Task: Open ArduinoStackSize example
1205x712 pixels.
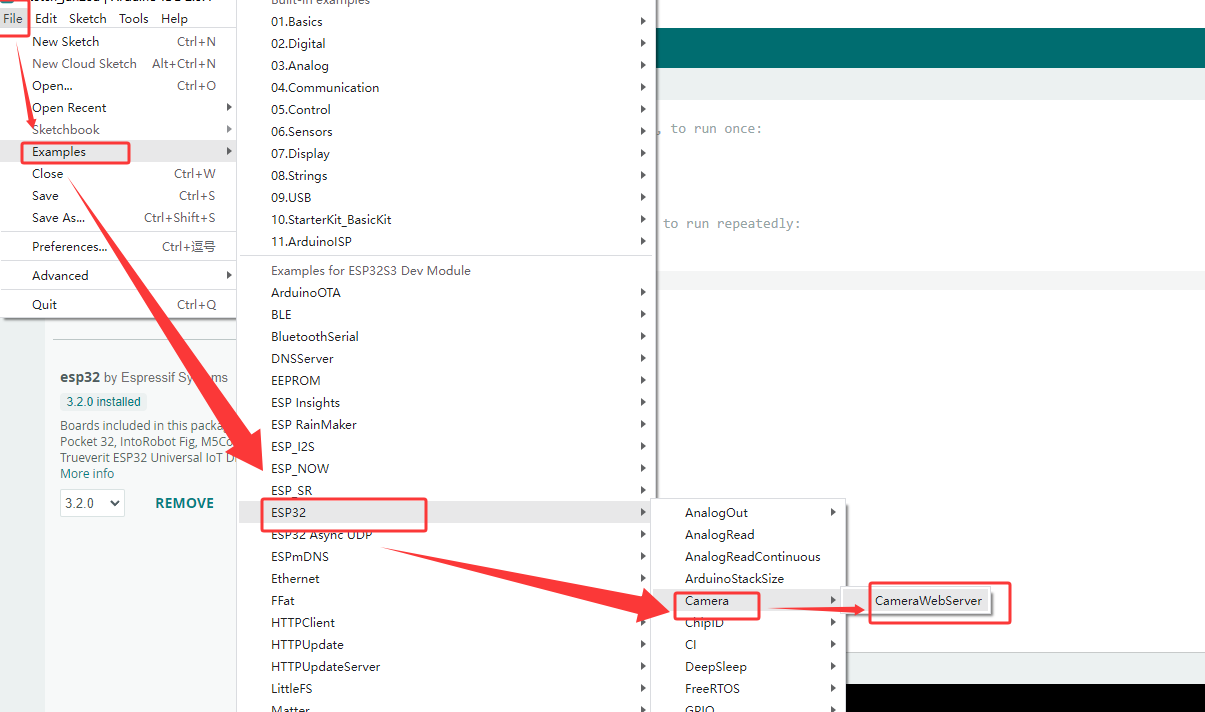Action: click(749, 579)
